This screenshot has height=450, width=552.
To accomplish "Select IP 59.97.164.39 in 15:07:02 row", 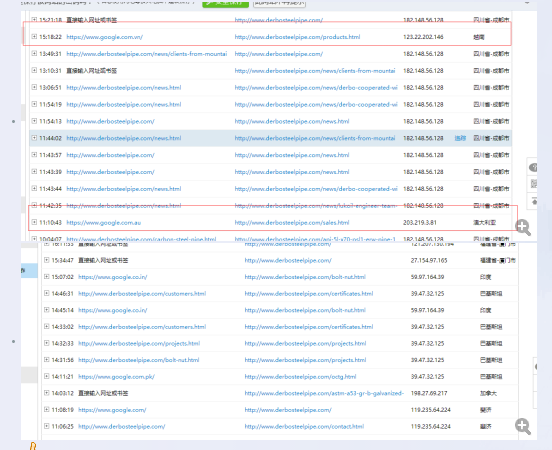I will pyautogui.click(x=427, y=277).
